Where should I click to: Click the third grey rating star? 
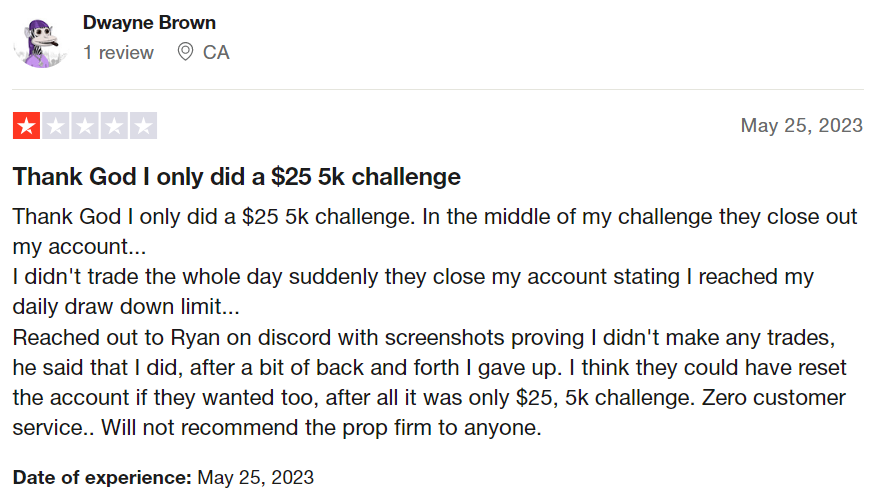tap(85, 126)
